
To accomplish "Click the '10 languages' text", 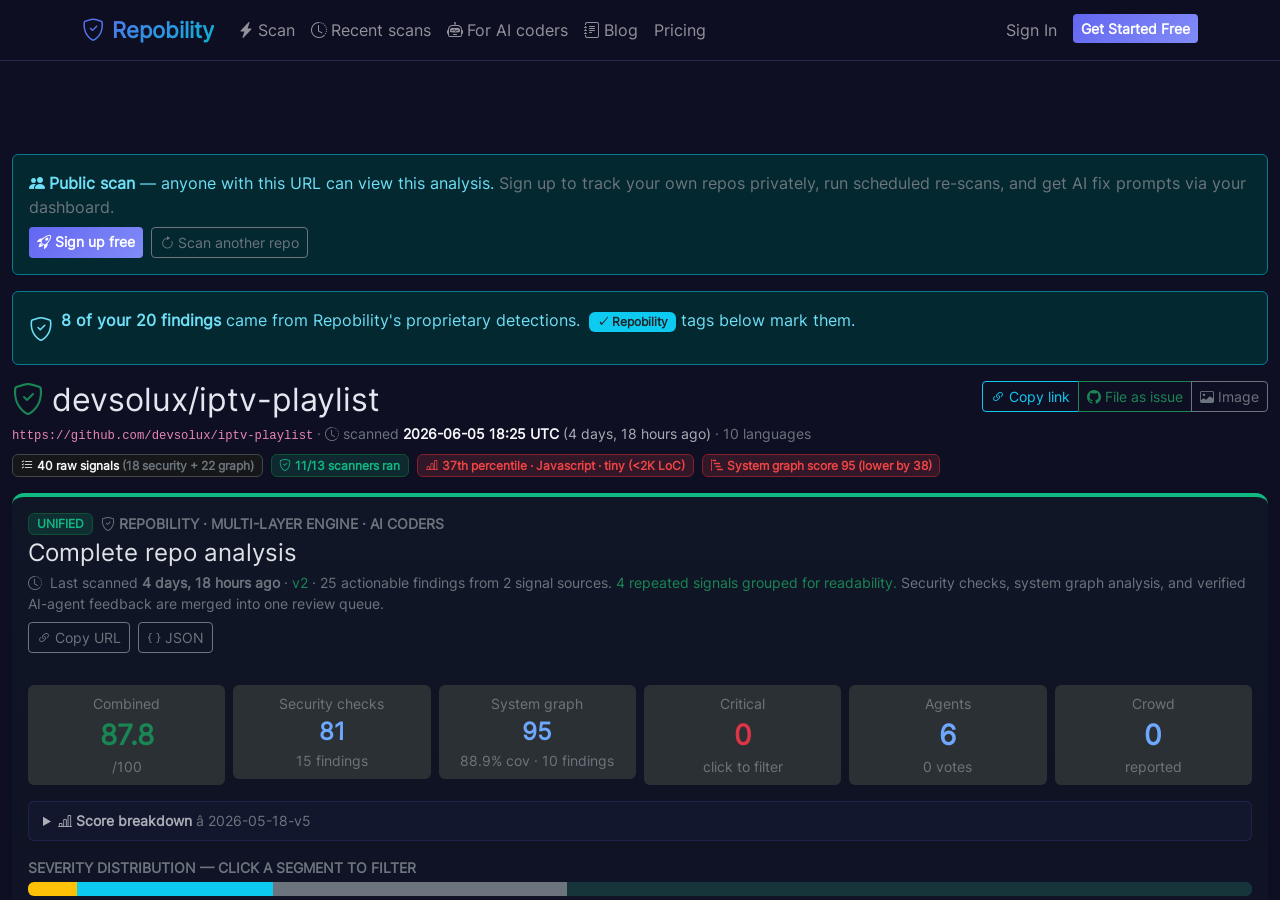I will click(x=767, y=434).
